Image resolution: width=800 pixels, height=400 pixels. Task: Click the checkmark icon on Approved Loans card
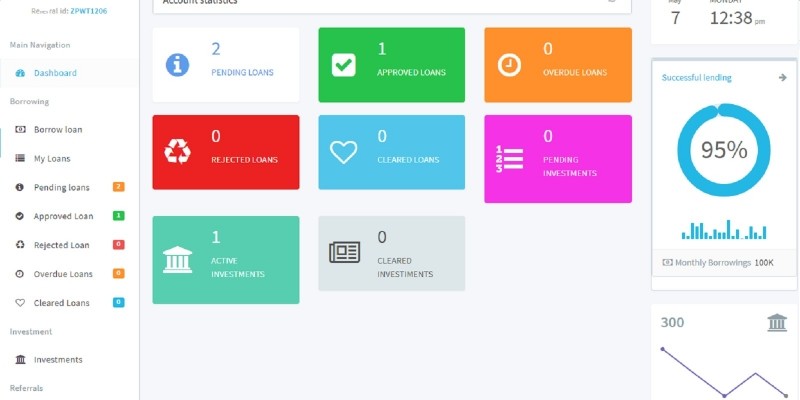(x=343, y=65)
